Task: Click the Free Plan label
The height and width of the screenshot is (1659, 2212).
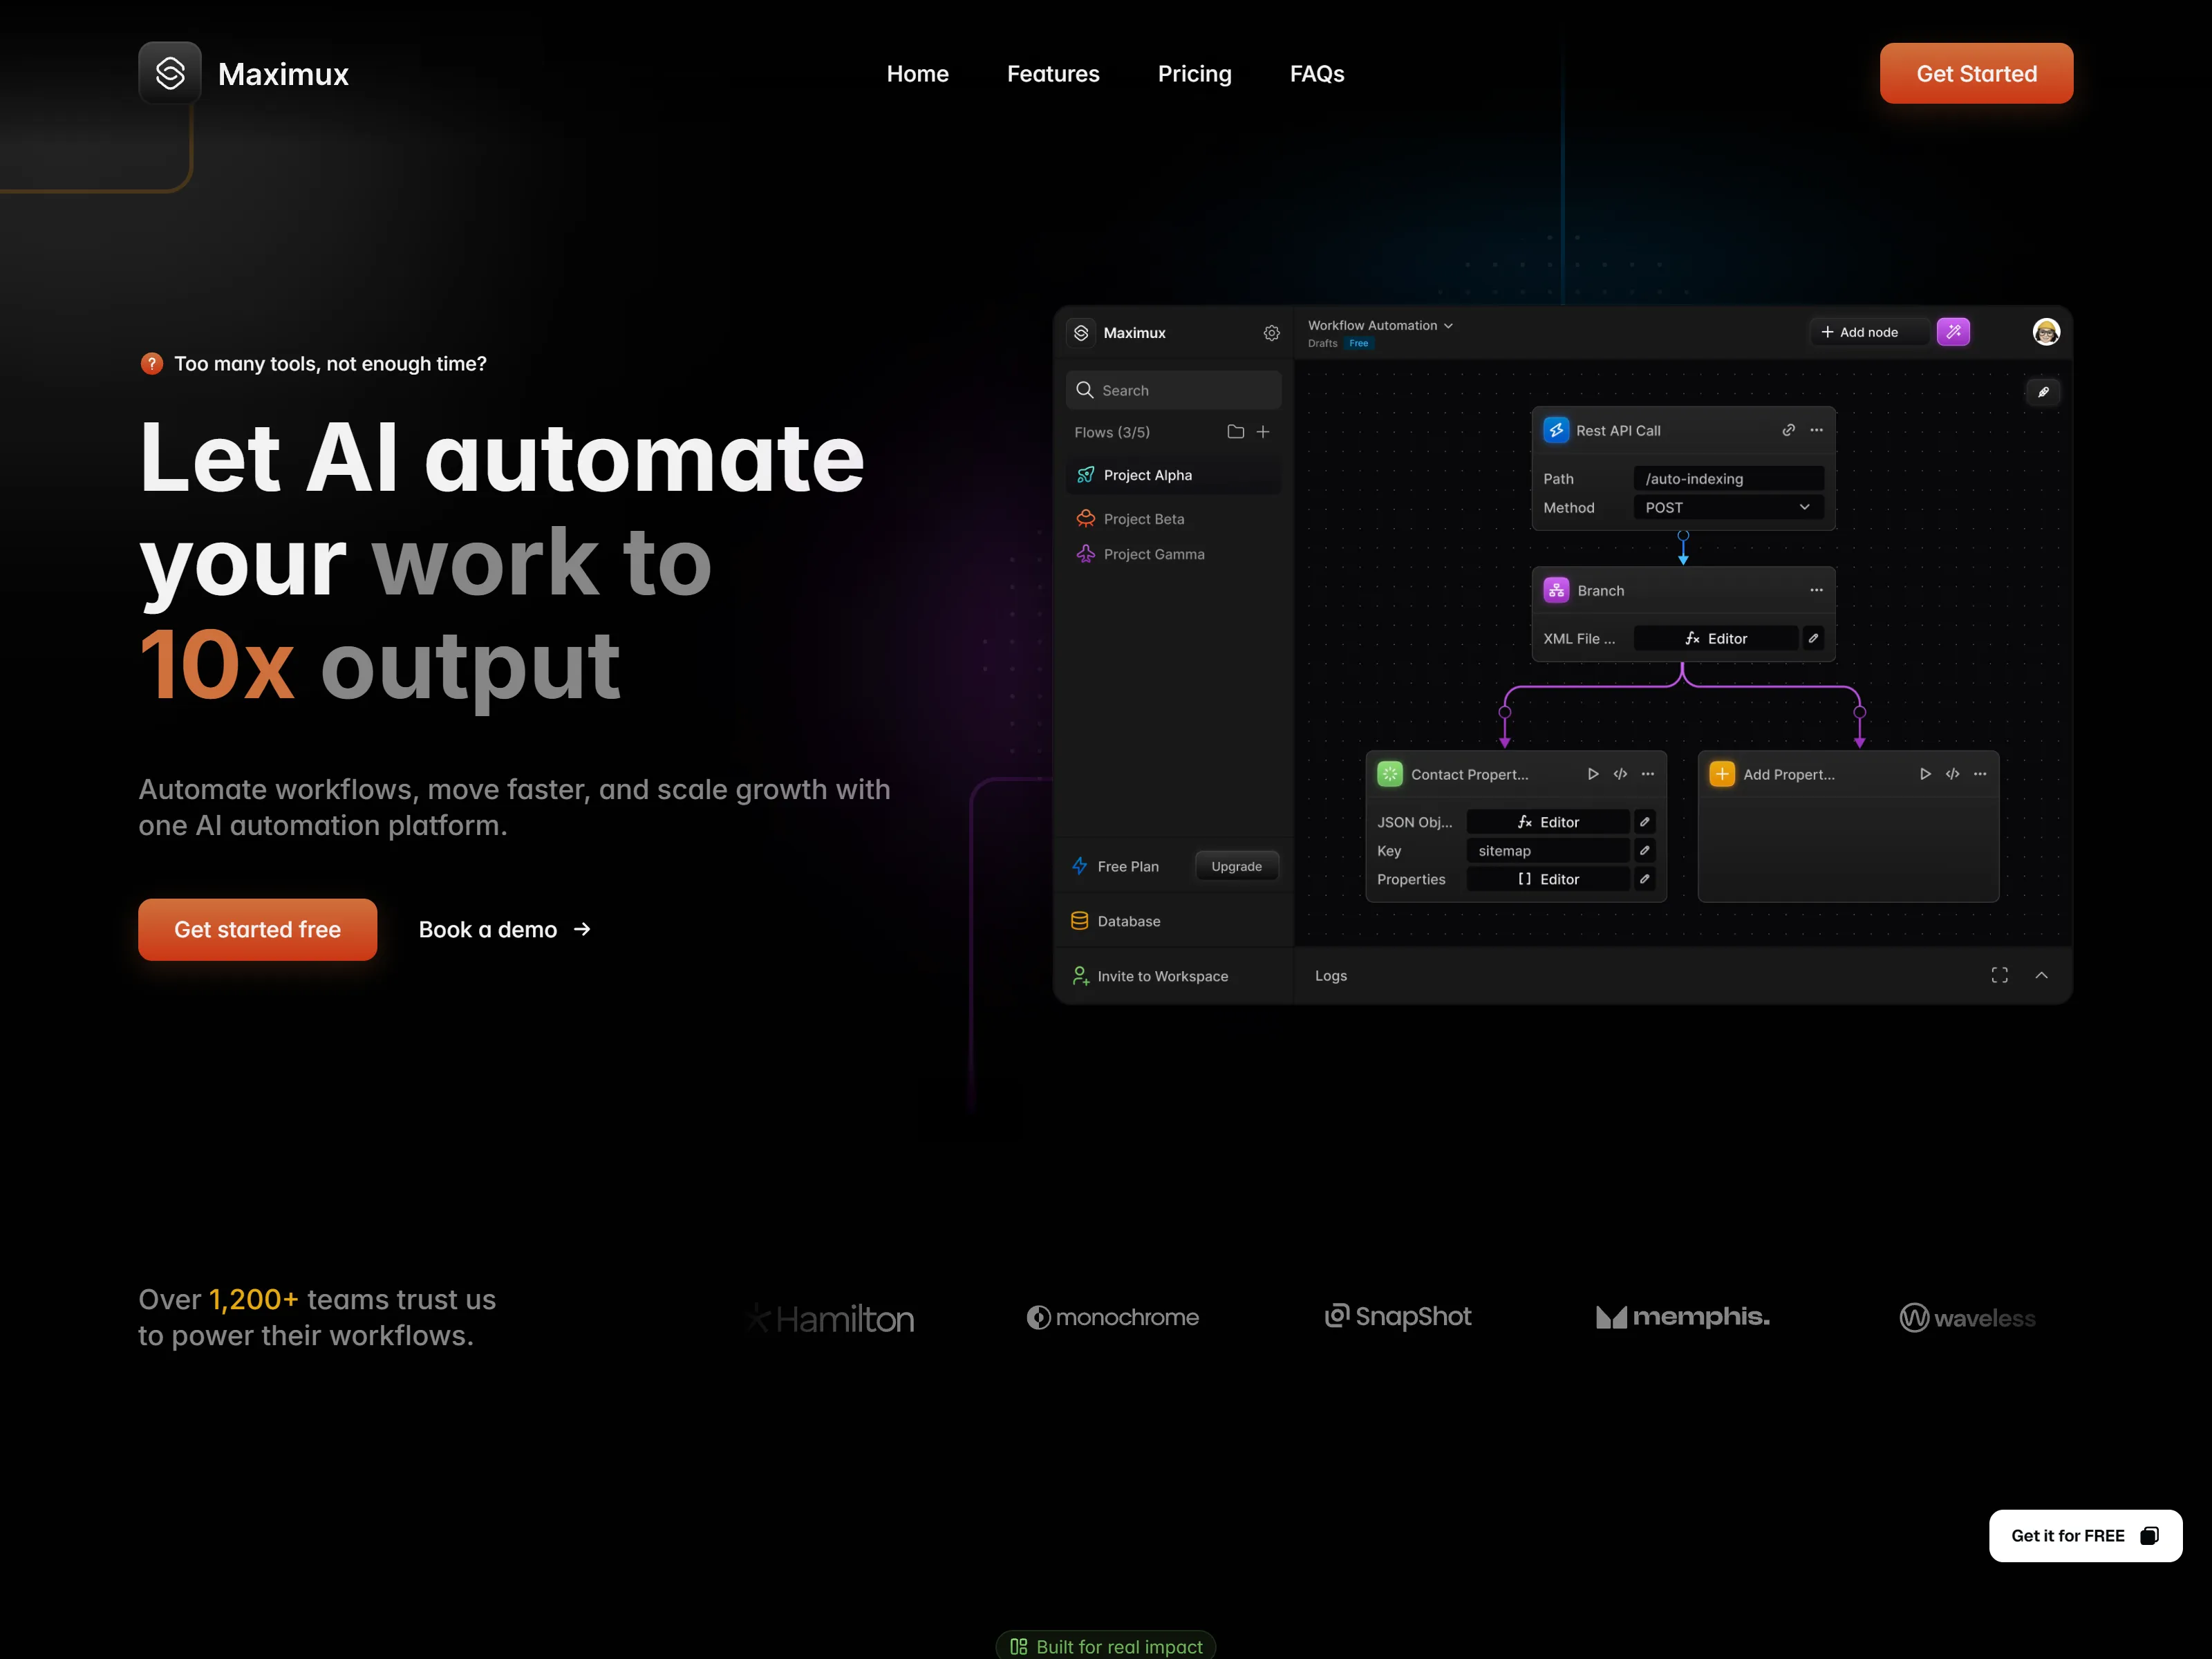Action: [1128, 866]
